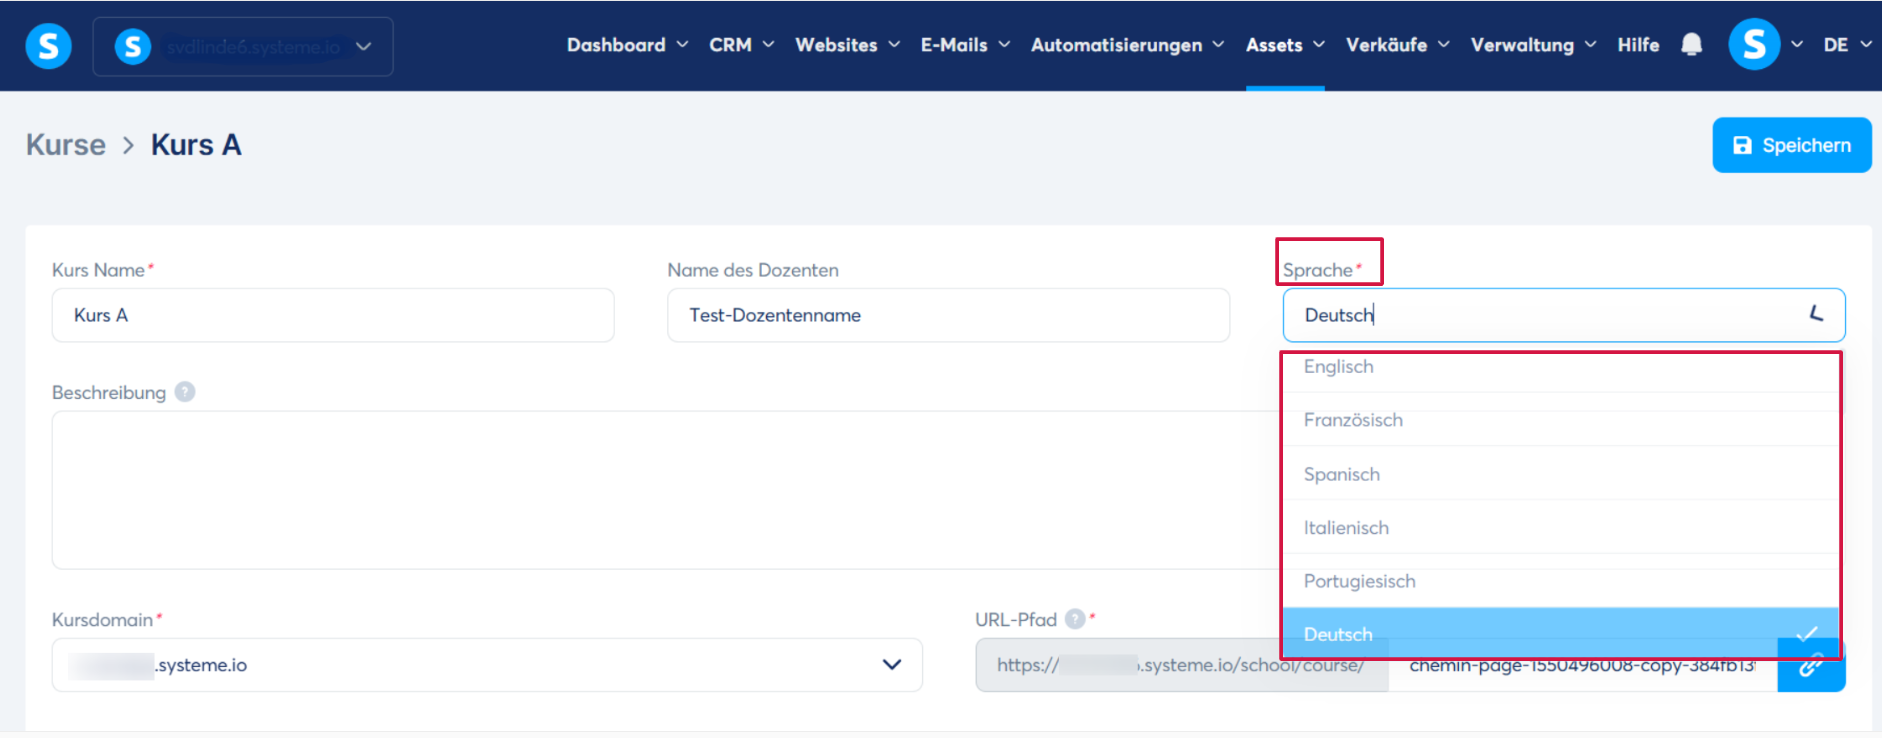Click the Beschreibung text area
The height and width of the screenshot is (738, 1882).
pyautogui.click(x=666, y=490)
